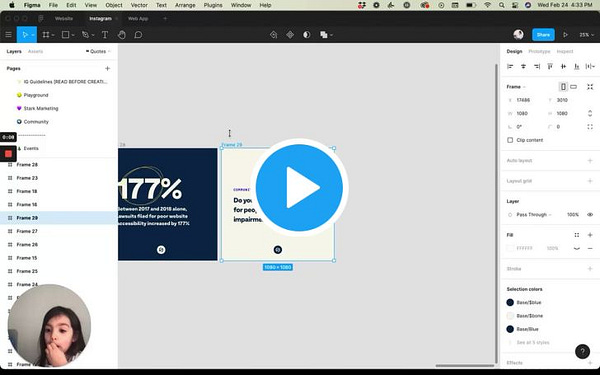Switch to the Inspect tab
Screen dimensions: 600x375
565,51
